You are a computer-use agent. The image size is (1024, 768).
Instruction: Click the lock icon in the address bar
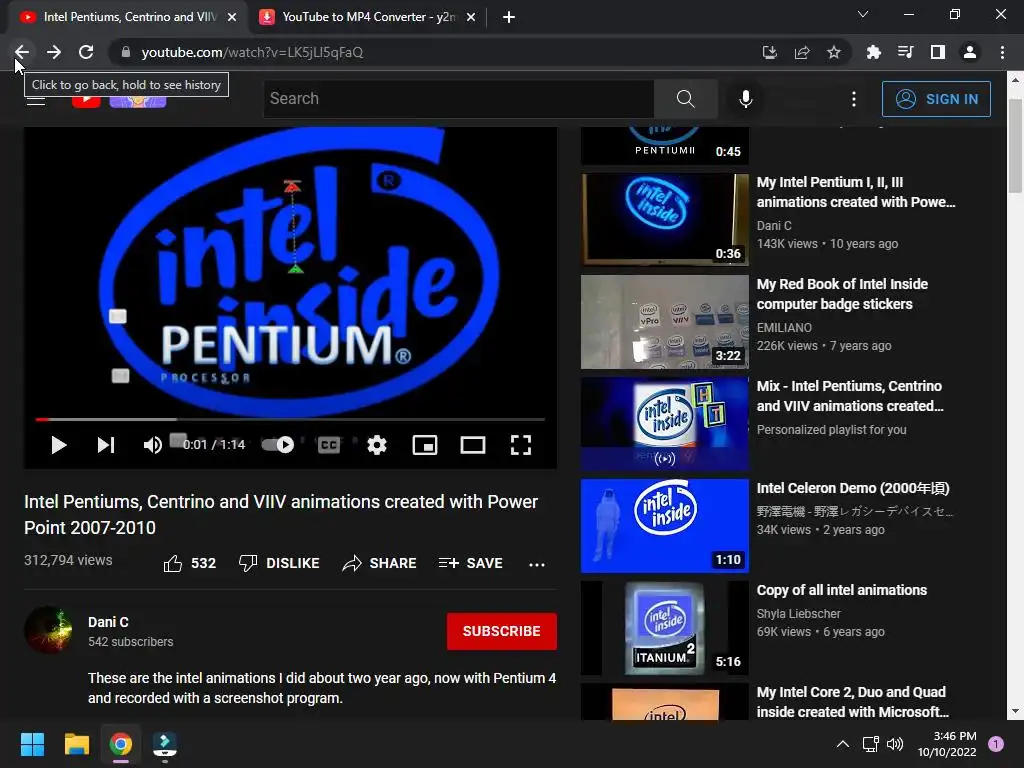pos(126,52)
